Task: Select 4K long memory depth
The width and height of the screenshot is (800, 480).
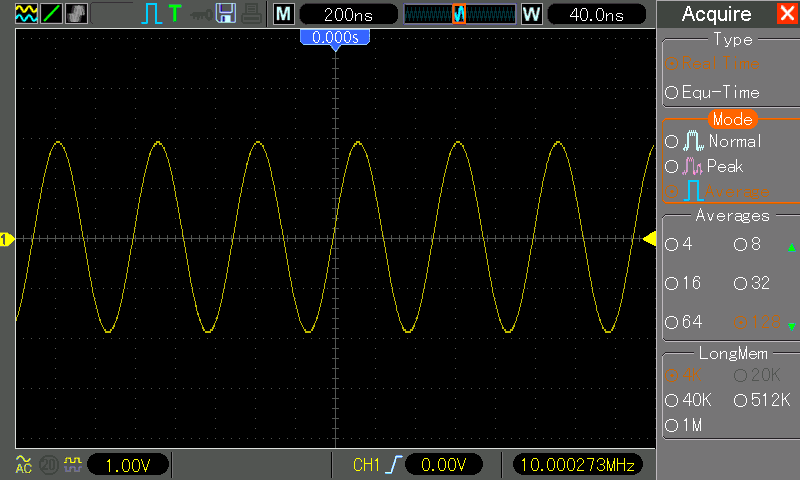Action: (683, 375)
